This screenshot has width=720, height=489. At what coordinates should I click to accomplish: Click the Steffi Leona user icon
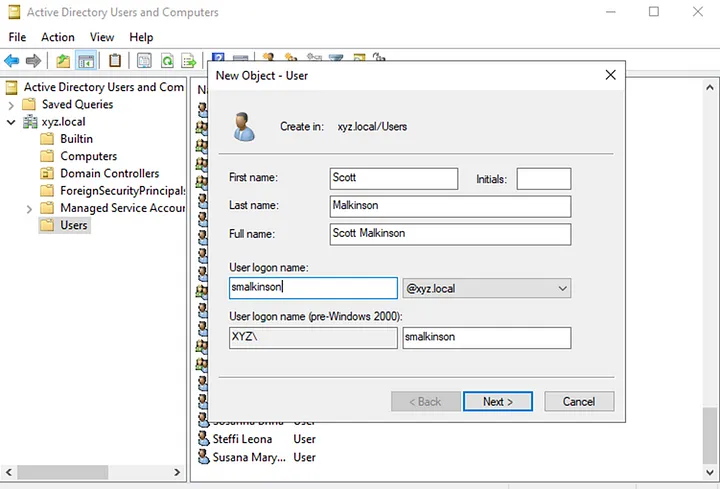203,438
